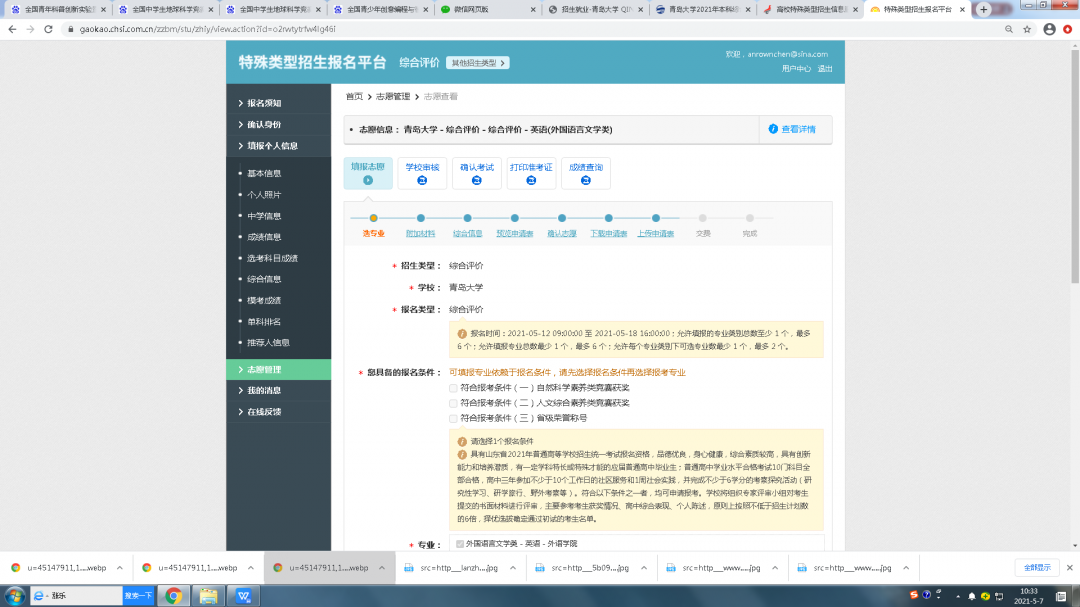Image resolution: width=1080 pixels, height=607 pixels.
Task: Check 自然科学素养类竞赛获奖 condition
Action: (x=454, y=387)
